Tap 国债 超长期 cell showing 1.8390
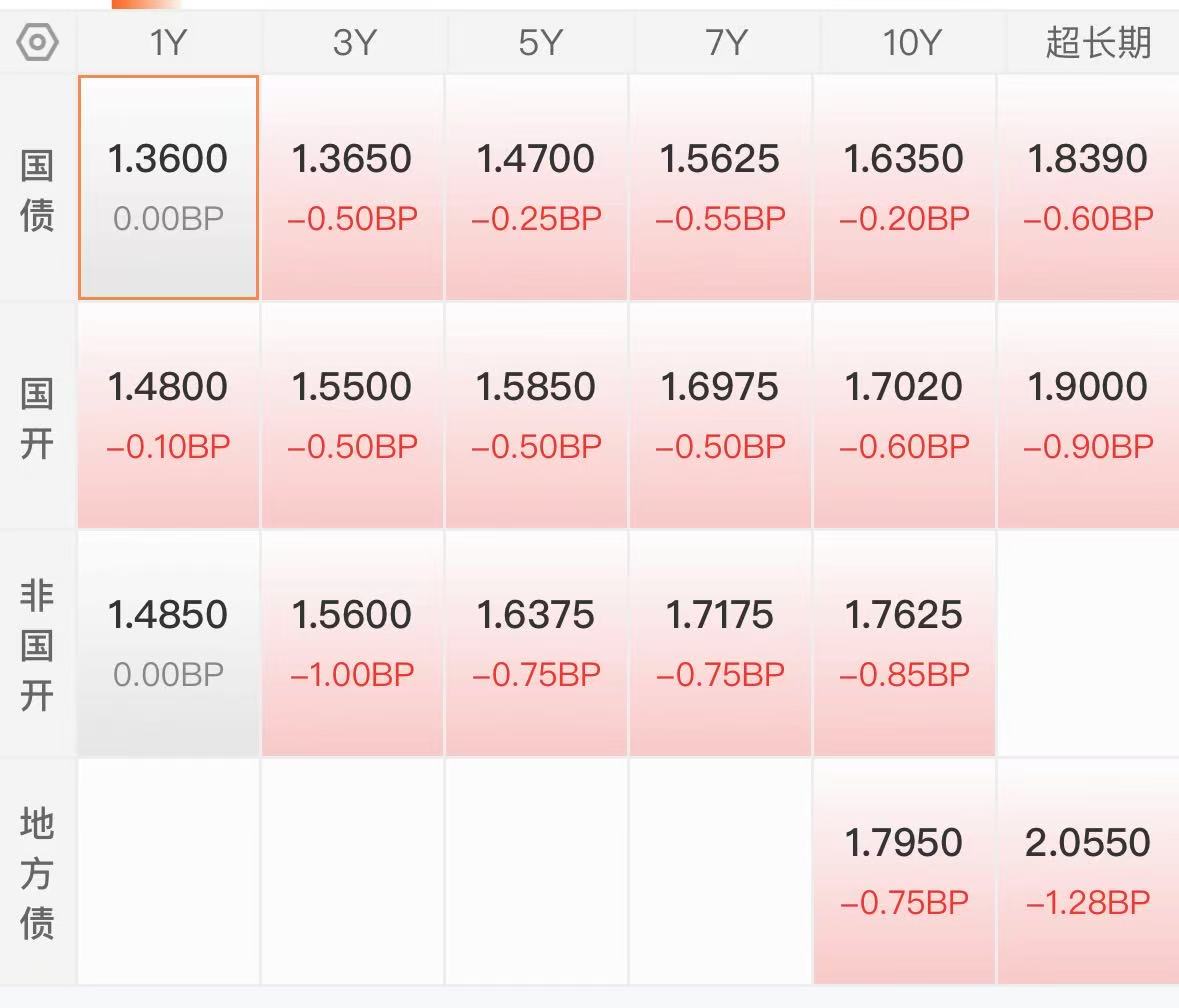Viewport: 1179px width, 1008px height. point(1089,187)
